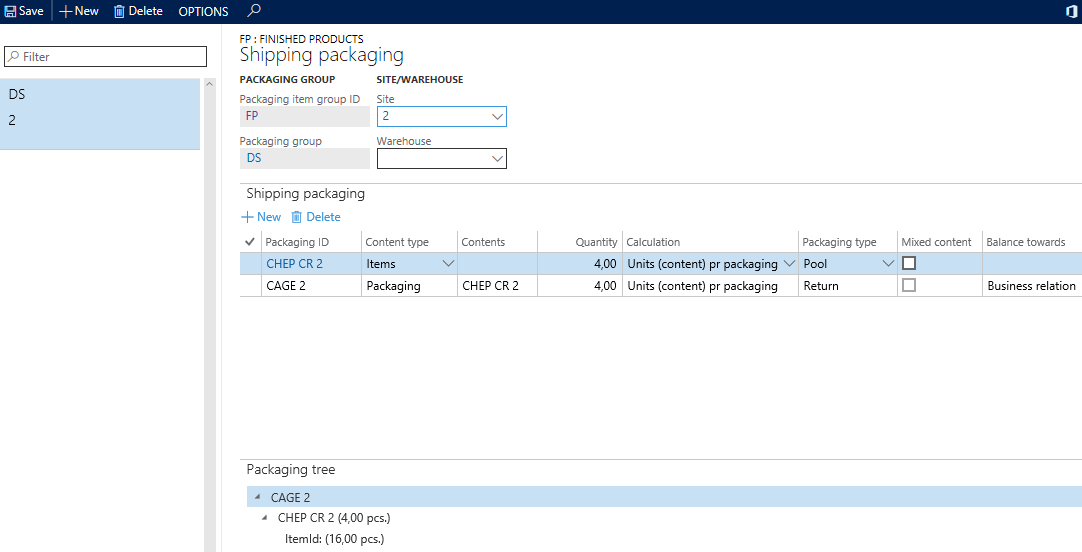The image size is (1082, 552).
Task: Select the DS 2 record in list
Action: (x=100, y=114)
